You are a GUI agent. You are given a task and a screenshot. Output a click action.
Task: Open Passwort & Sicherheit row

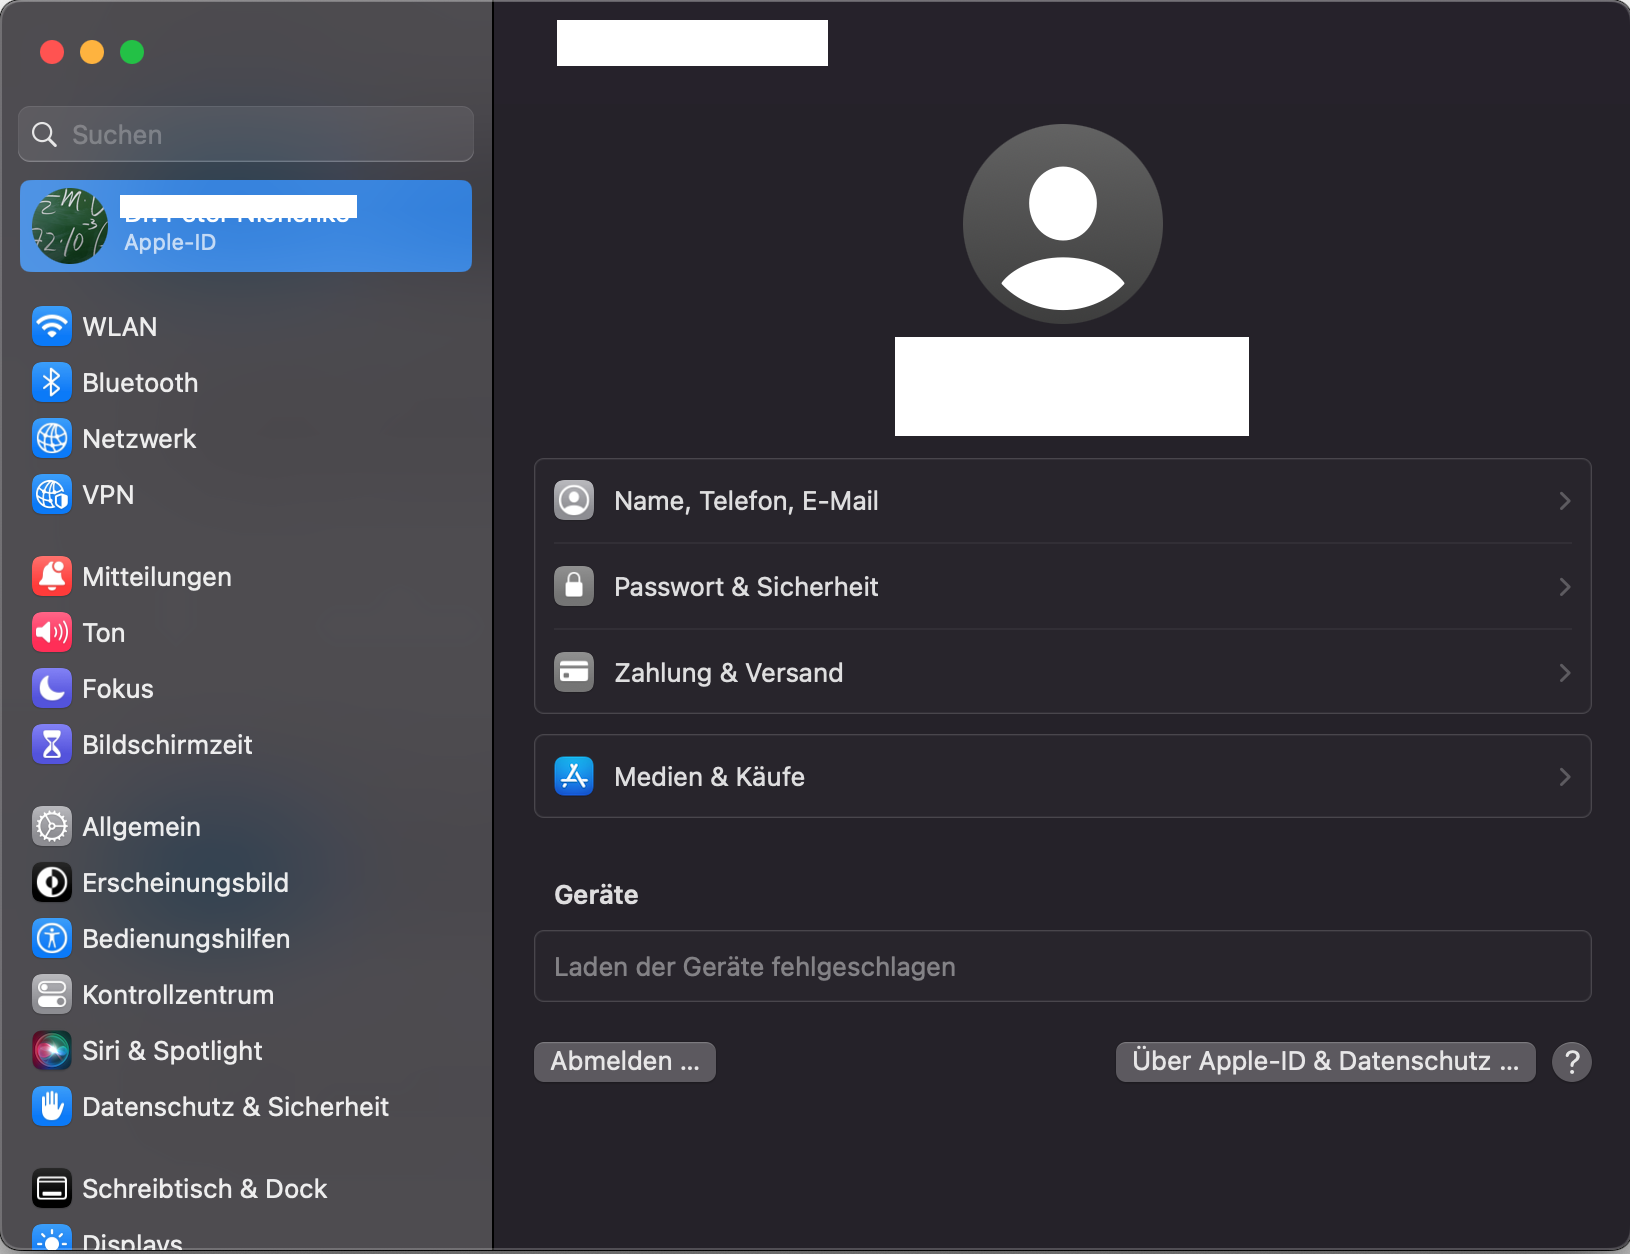pyautogui.click(x=1063, y=586)
